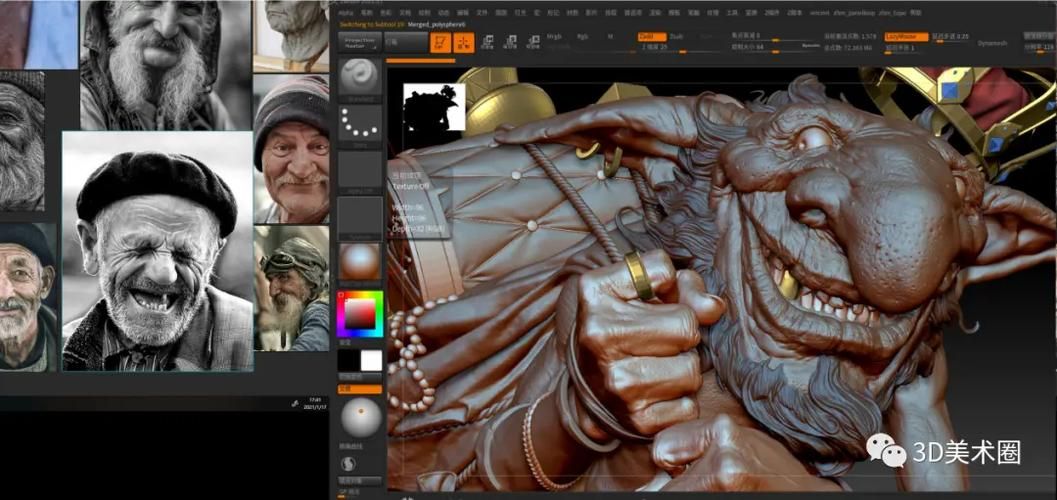
Task: Click the black silhouette thumbnail in viewport
Action: (434, 106)
